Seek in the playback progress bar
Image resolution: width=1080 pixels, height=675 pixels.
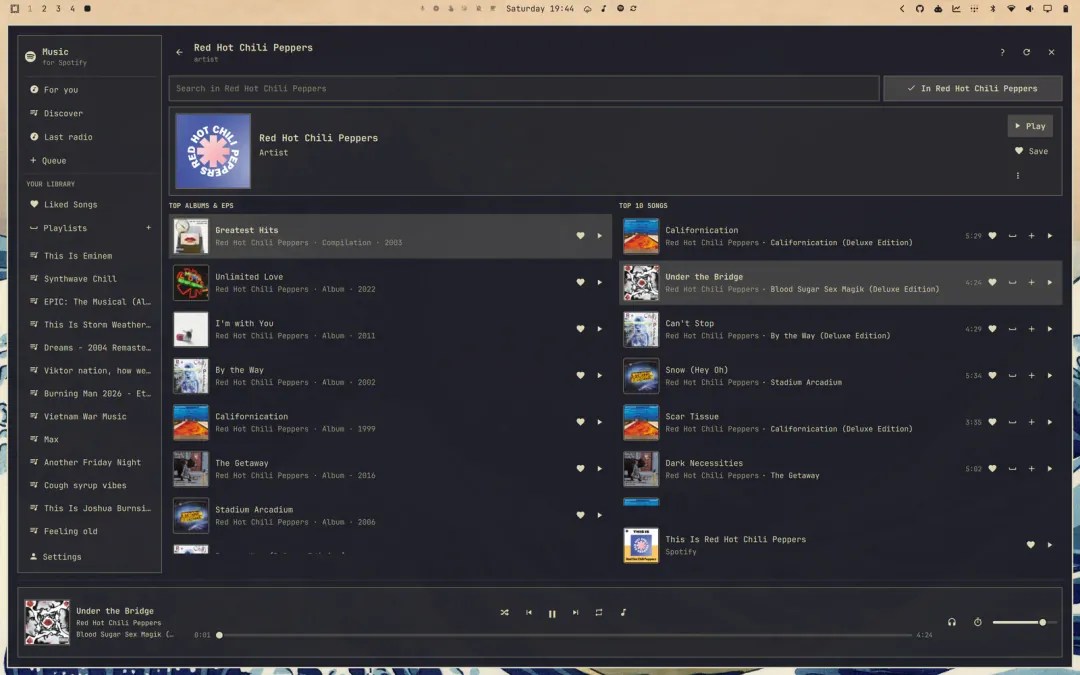click(565, 635)
